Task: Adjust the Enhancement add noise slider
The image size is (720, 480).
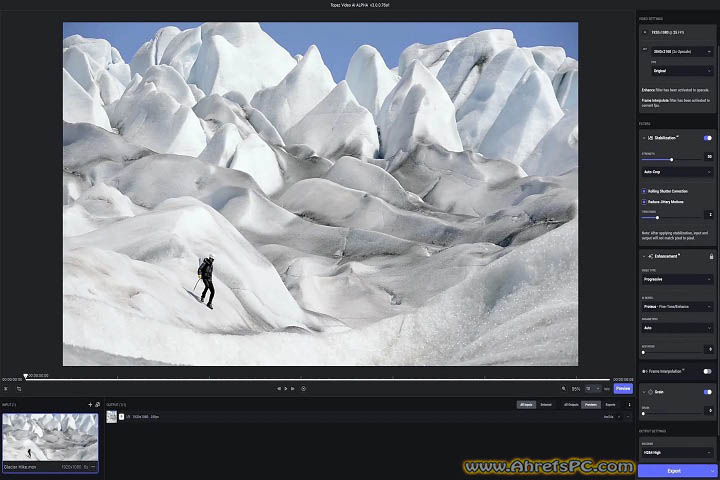Action: 644,352
